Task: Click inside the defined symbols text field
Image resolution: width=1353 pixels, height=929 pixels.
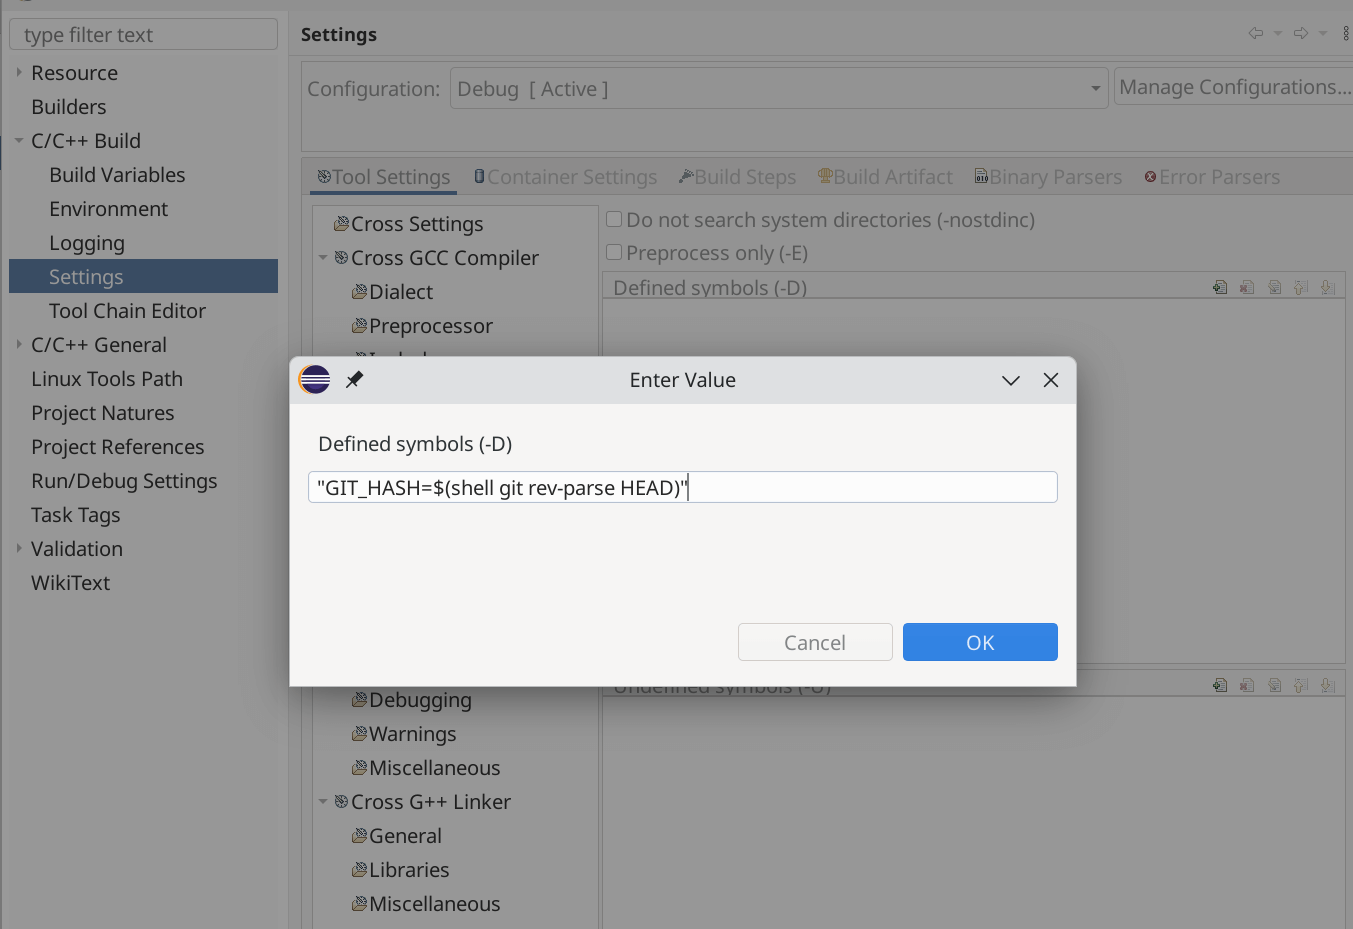Action: [683, 487]
